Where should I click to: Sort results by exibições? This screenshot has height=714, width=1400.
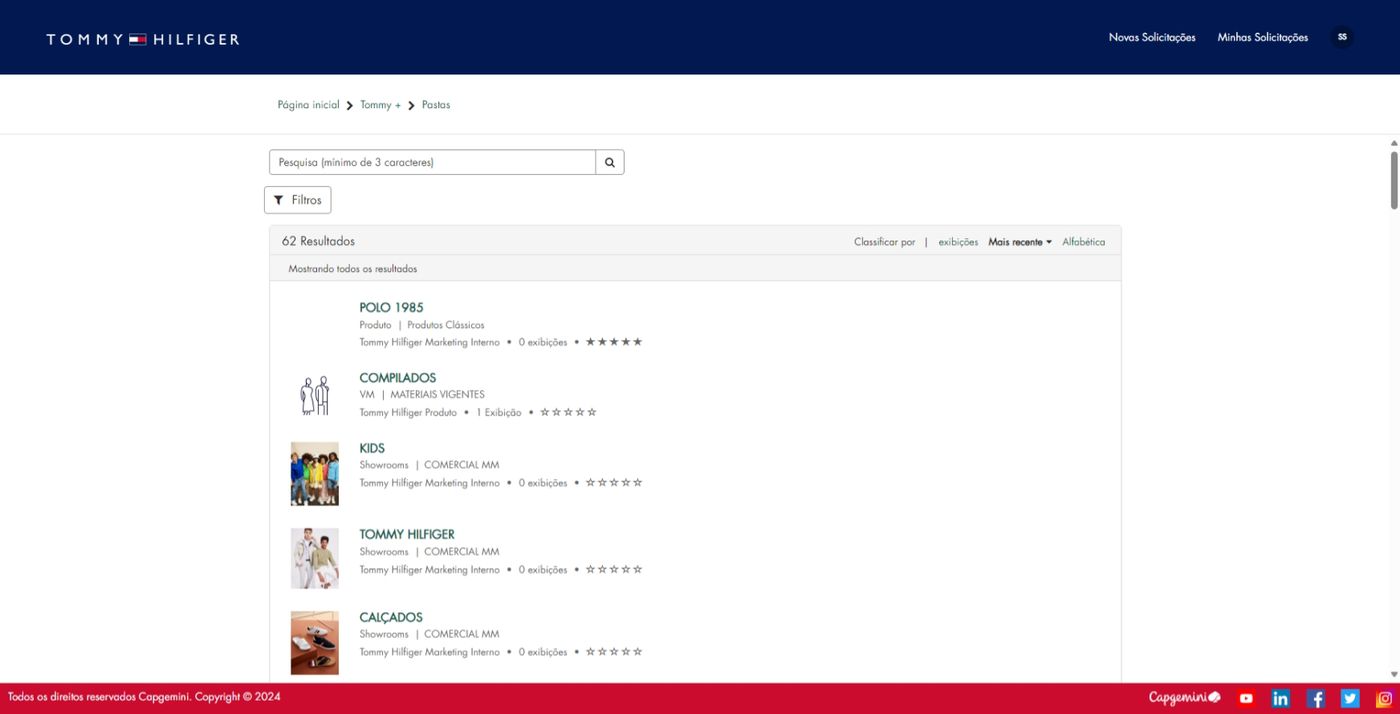pos(958,242)
